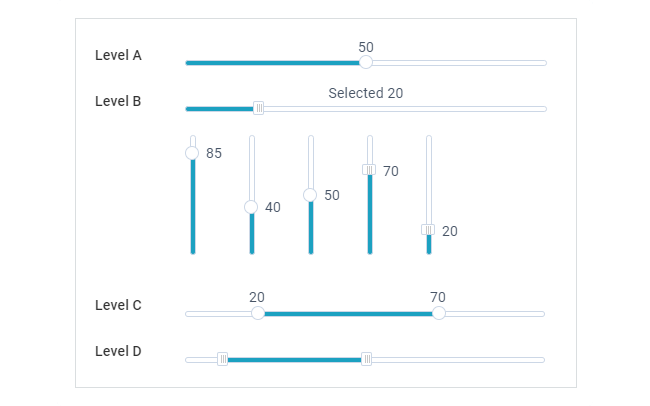Image resolution: width=650 pixels, height=406 pixels.
Task: Click the empty track right of Level B handle
Action: coord(405,109)
